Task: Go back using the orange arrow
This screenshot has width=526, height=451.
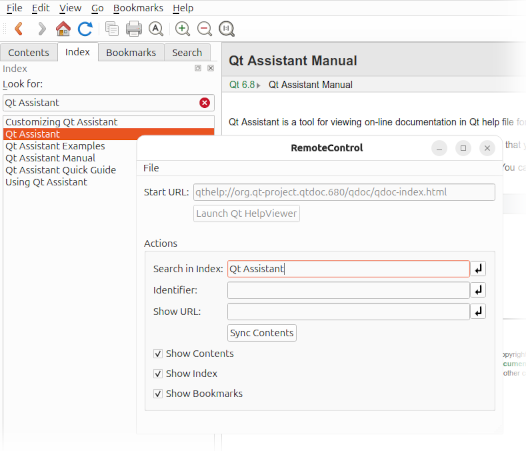Action: point(19,29)
